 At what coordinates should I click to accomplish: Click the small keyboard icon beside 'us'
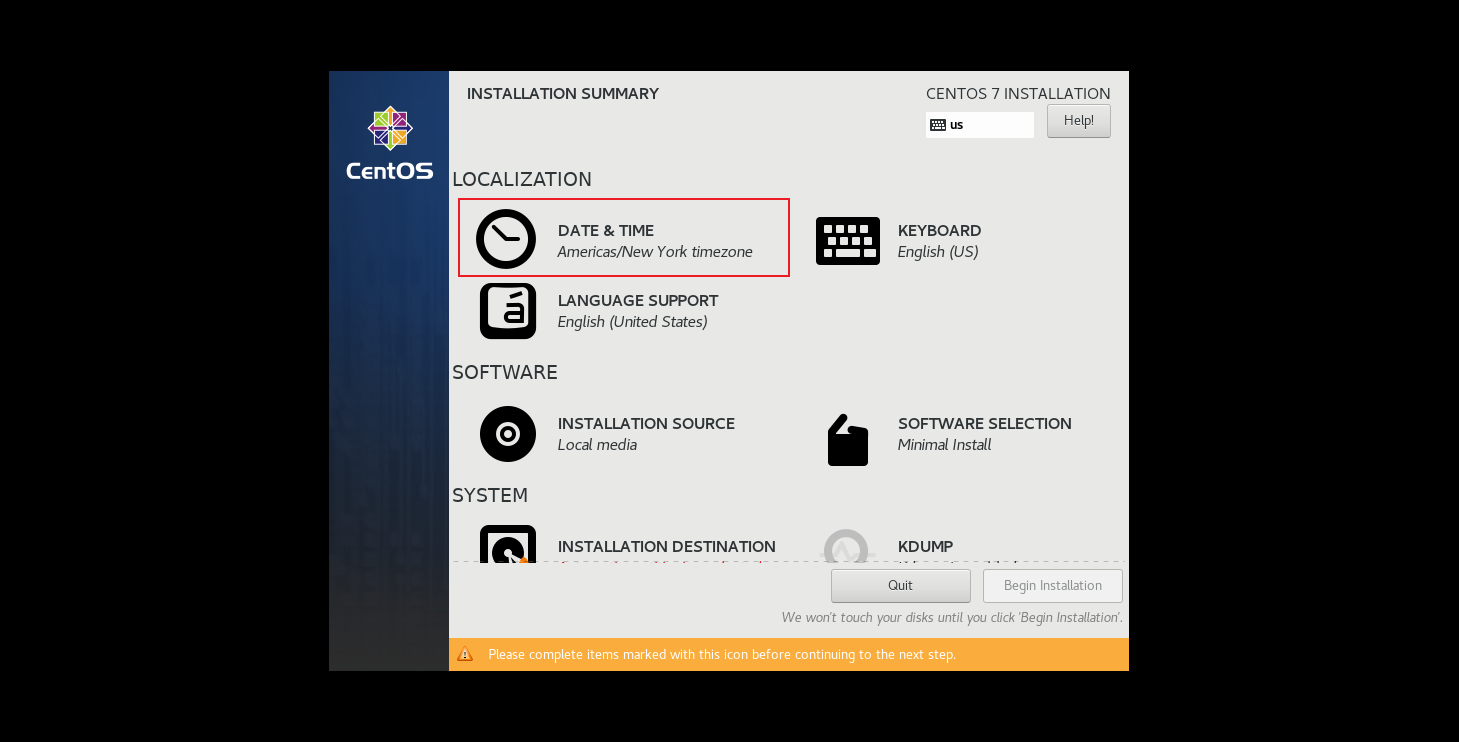pos(938,125)
